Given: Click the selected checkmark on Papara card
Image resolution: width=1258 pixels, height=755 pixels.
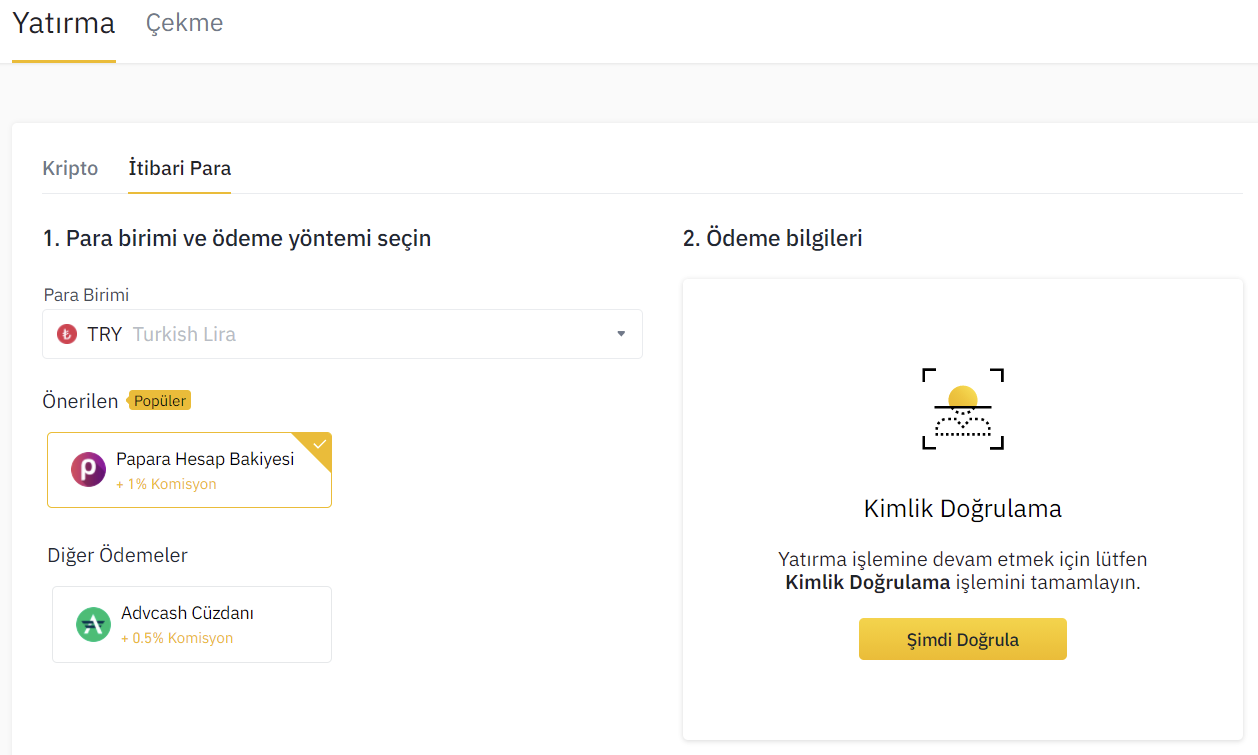Looking at the screenshot, I should 319,444.
